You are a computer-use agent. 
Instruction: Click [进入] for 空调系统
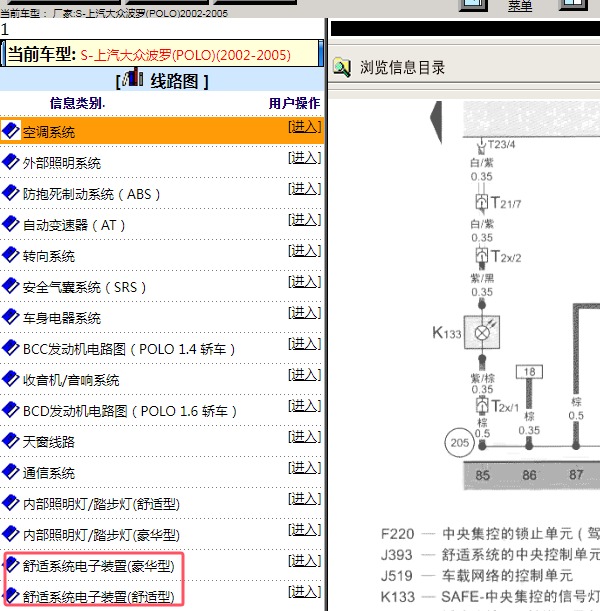305,127
